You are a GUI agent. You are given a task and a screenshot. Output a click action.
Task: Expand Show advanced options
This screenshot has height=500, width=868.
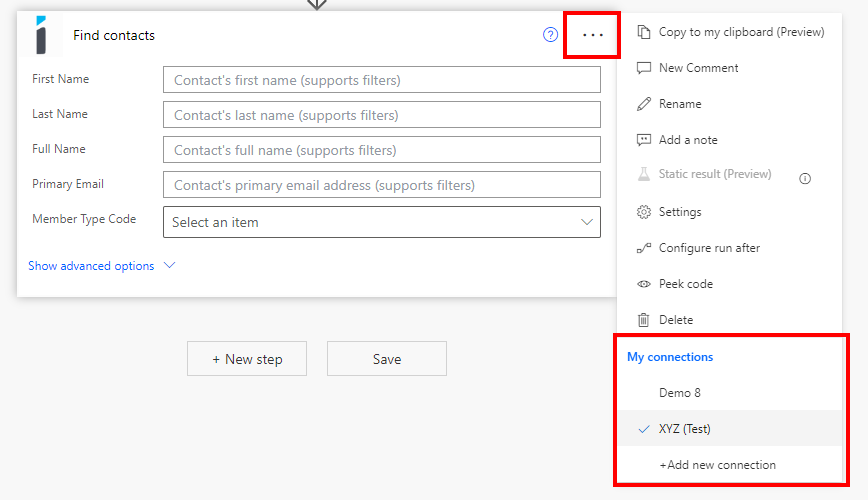click(x=91, y=266)
